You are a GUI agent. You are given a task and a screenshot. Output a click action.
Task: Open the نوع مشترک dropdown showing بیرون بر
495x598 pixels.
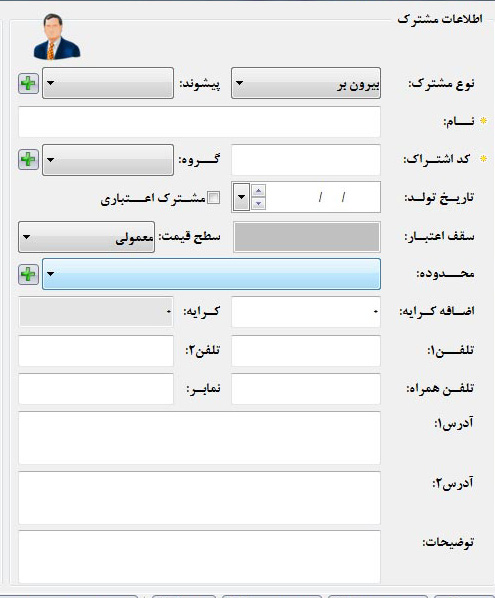pos(306,83)
